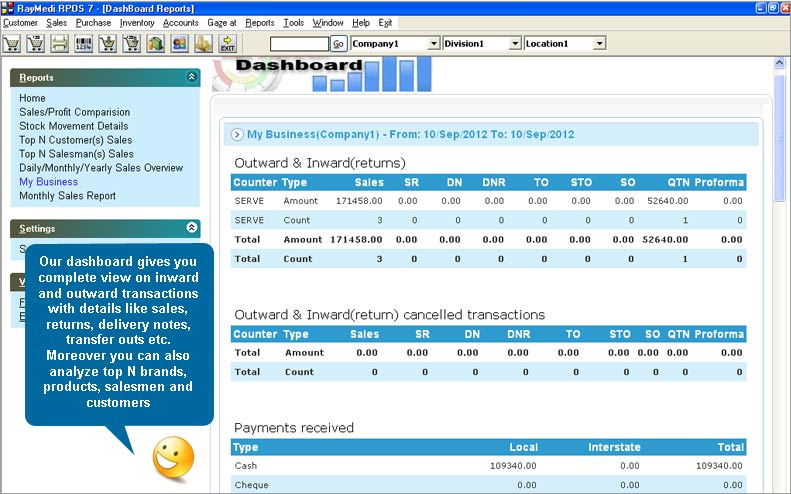
Task: Open the Inventory menu
Action: [138, 22]
